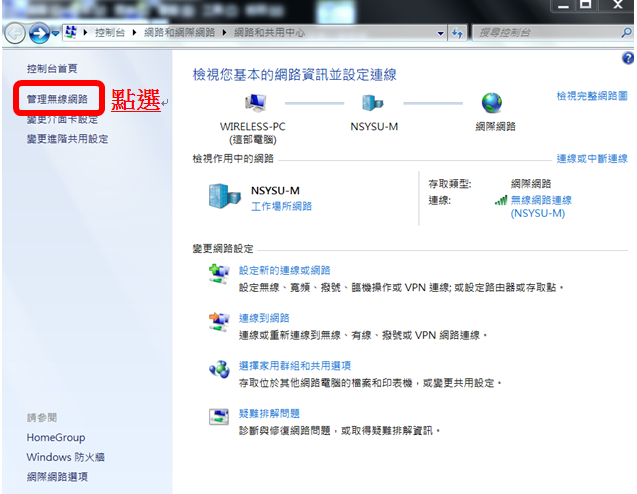Click the large NSYSU-M active network icon
Image resolution: width=637 pixels, height=494 pixels.
point(224,196)
